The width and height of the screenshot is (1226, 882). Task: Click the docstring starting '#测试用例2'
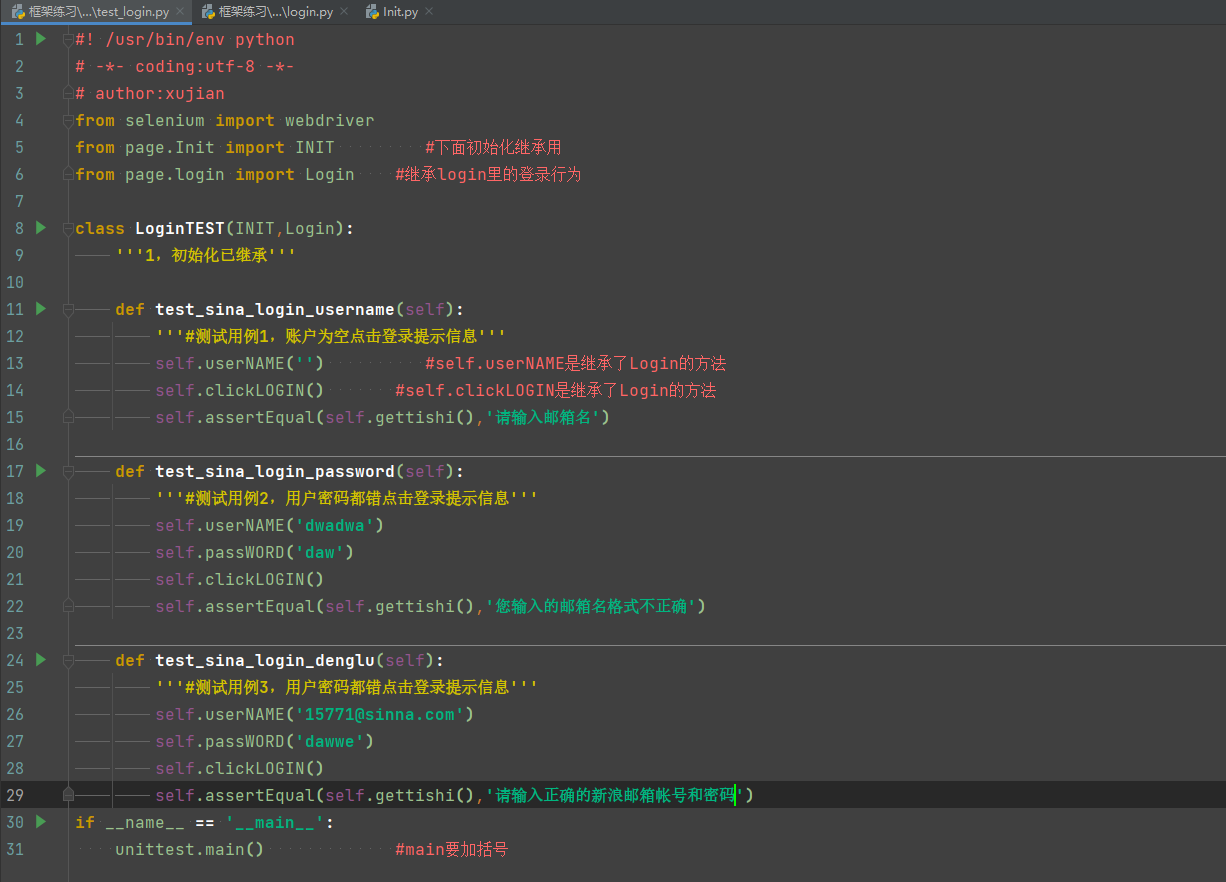346,499
